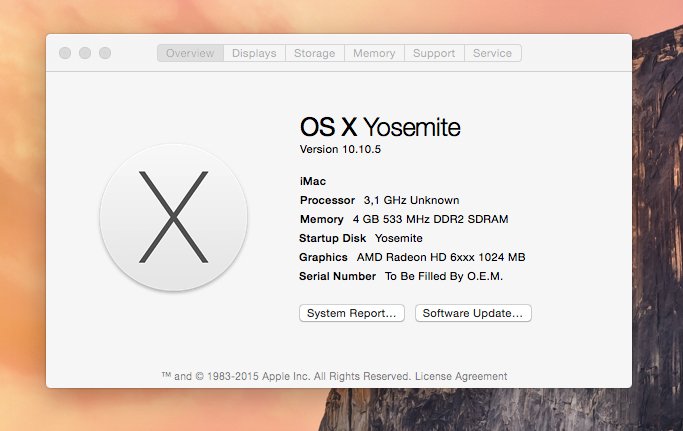Image resolution: width=683 pixels, height=431 pixels.
Task: Zoom the About This Mac window
Action: point(105,53)
